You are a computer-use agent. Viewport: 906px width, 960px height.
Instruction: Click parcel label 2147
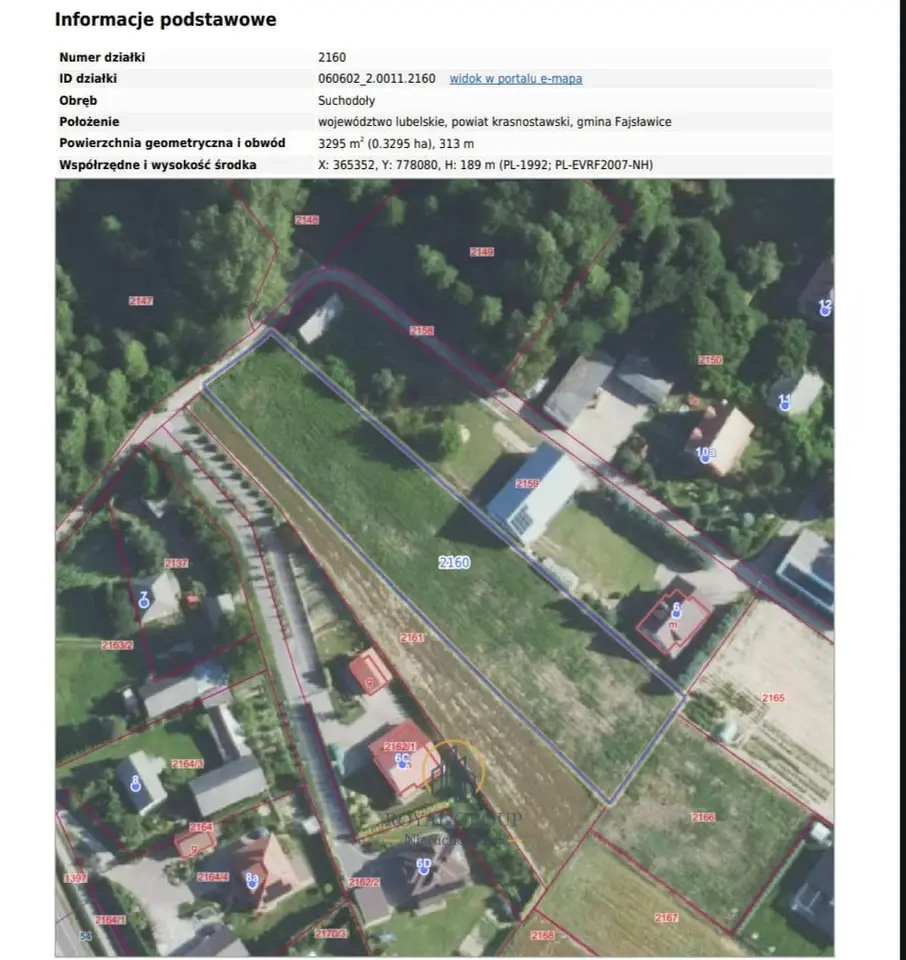click(x=141, y=301)
